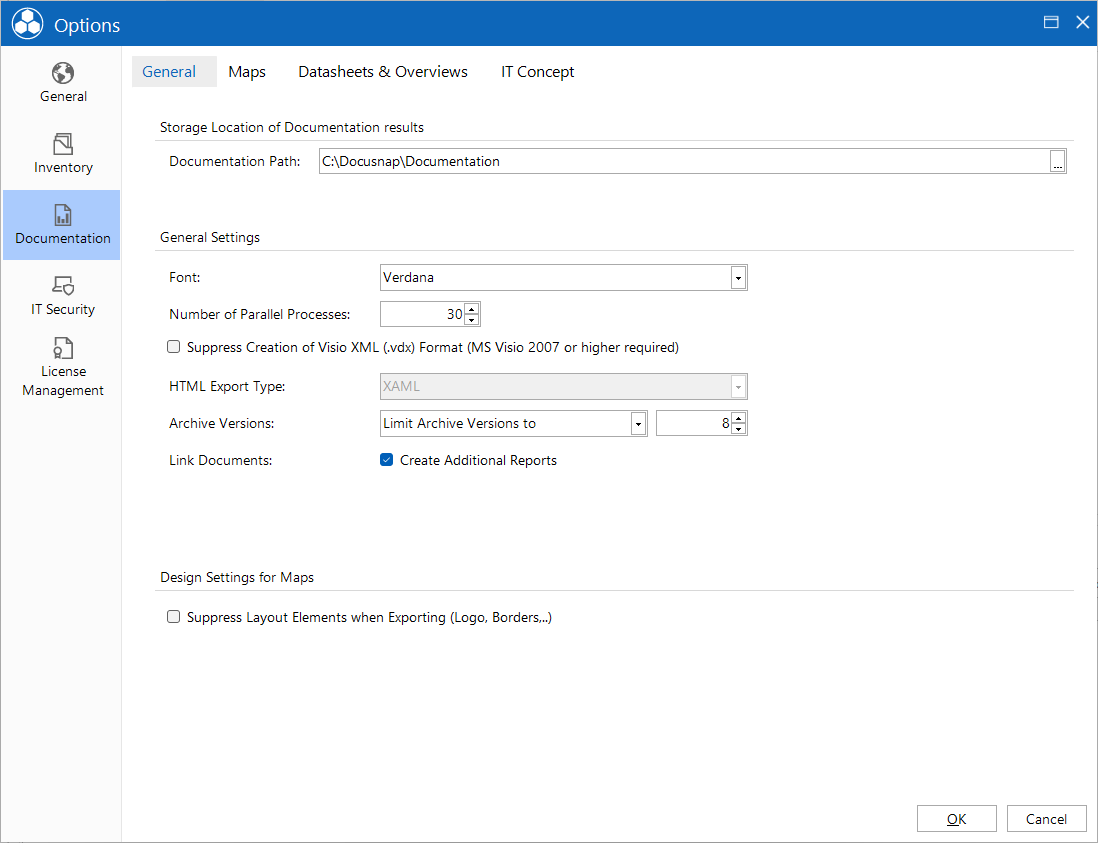
Task: Click the Cancel button
Action: tap(1046, 819)
